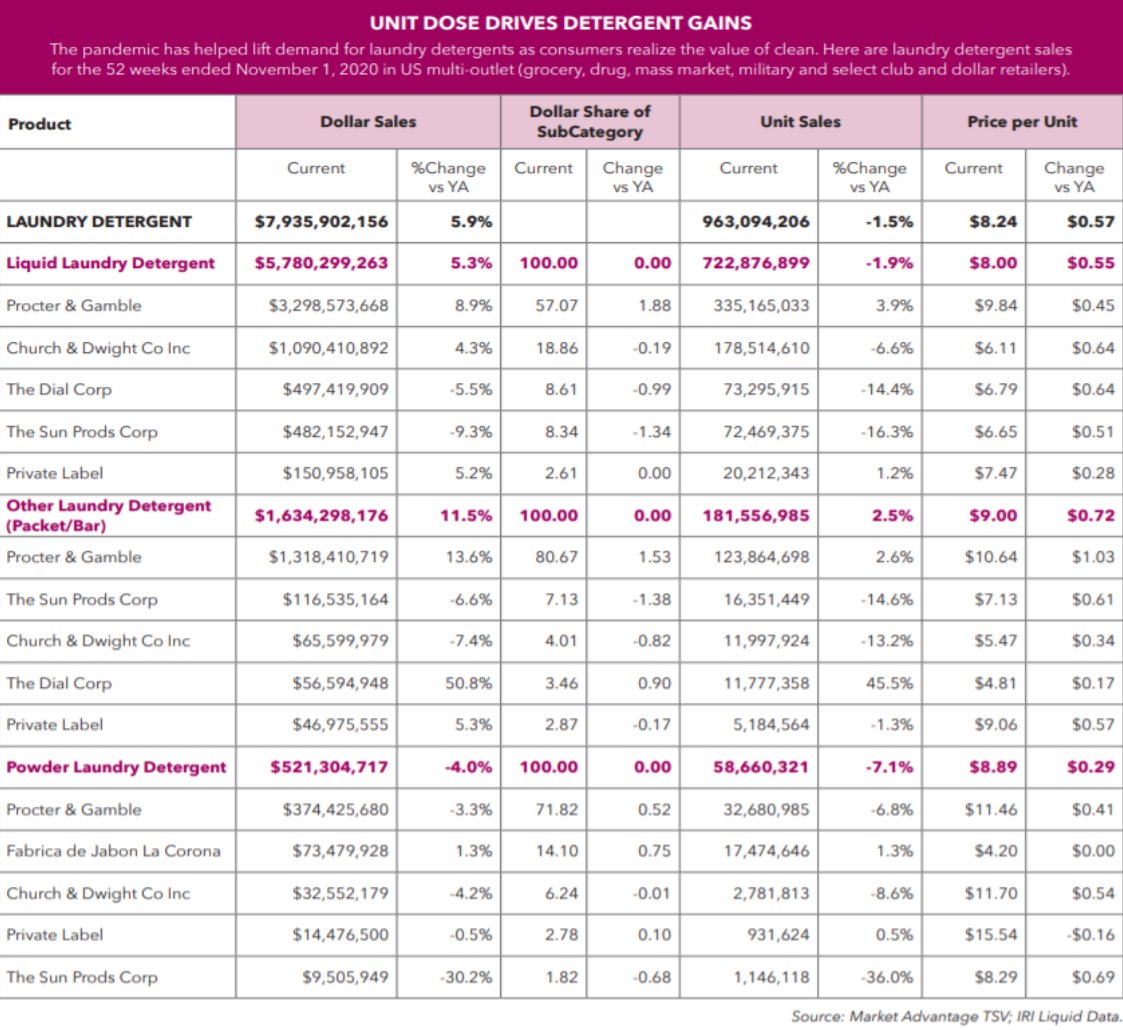Viewport: 1123px width, 1030px height.
Task: Click the 'LAUNDRY DETERGENT' total row label
Action: 99,222
